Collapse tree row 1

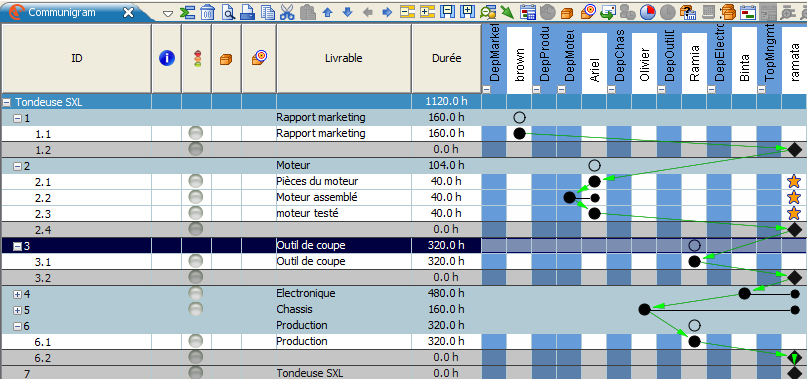pos(17,118)
